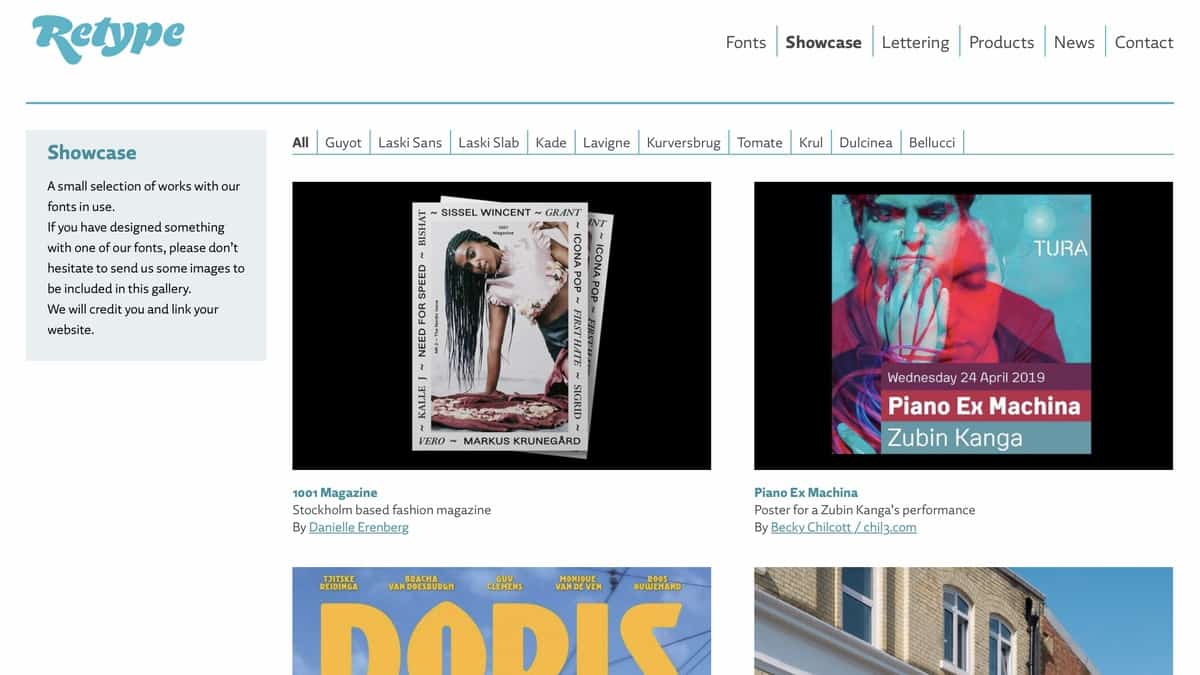
Task: Show Lavigne font works
Action: pyautogui.click(x=607, y=142)
